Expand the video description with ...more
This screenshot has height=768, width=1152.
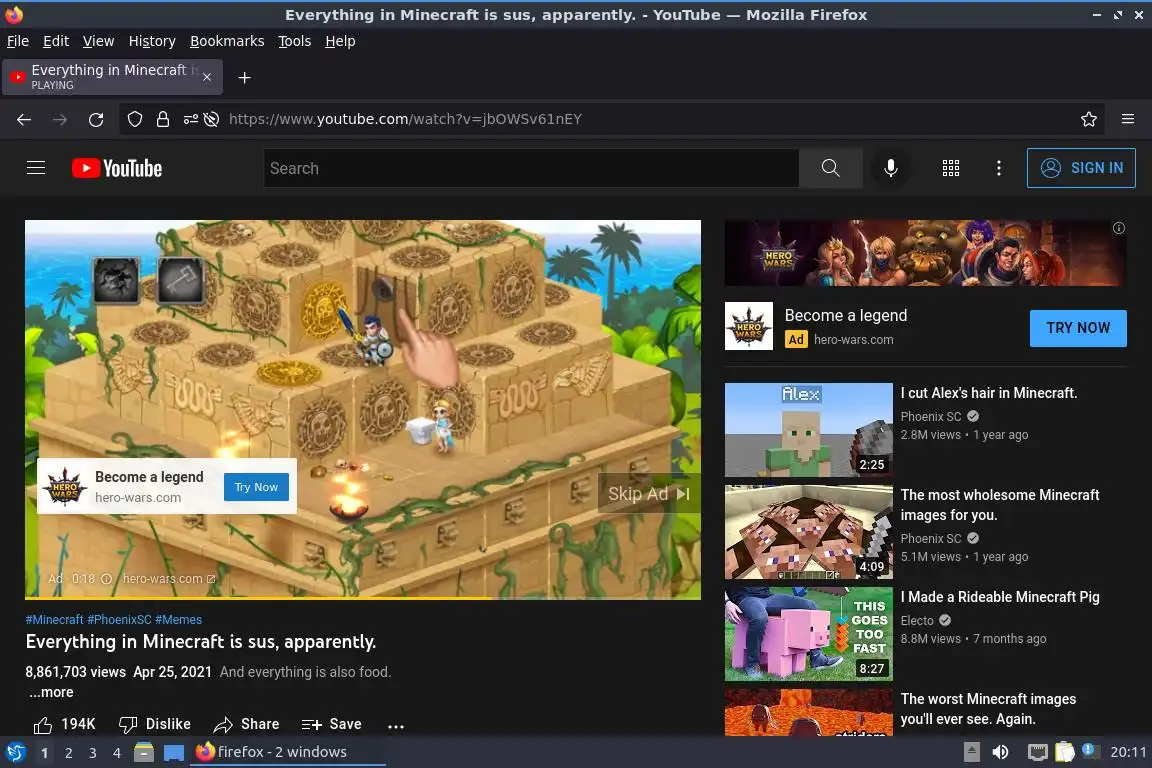[x=51, y=692]
